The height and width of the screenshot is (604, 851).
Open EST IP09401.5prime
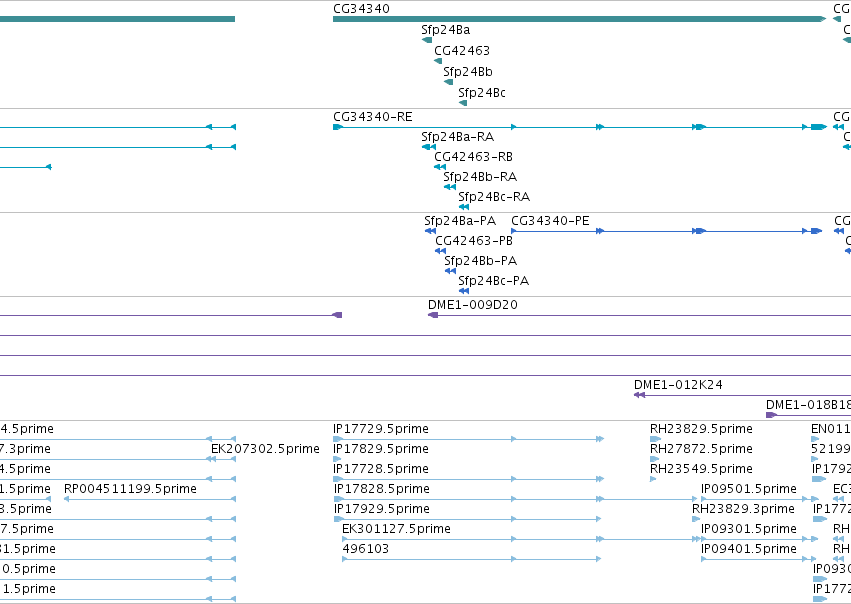(x=748, y=549)
